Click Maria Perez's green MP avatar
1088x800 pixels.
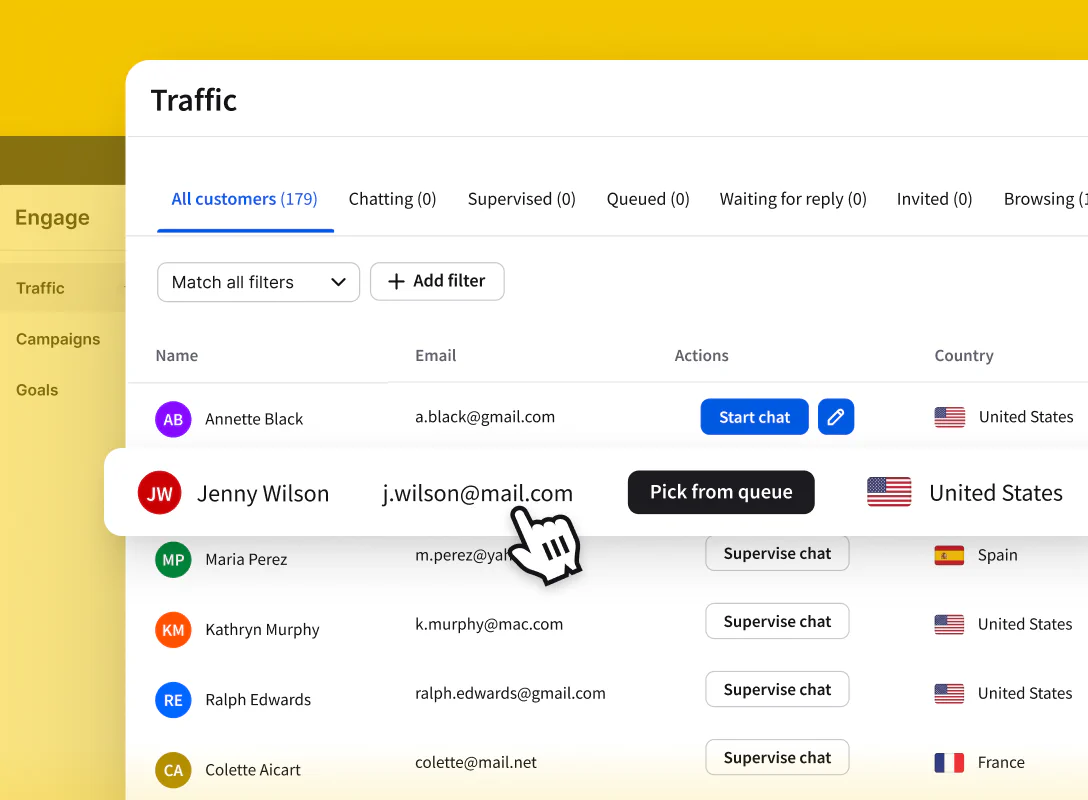[173, 559]
